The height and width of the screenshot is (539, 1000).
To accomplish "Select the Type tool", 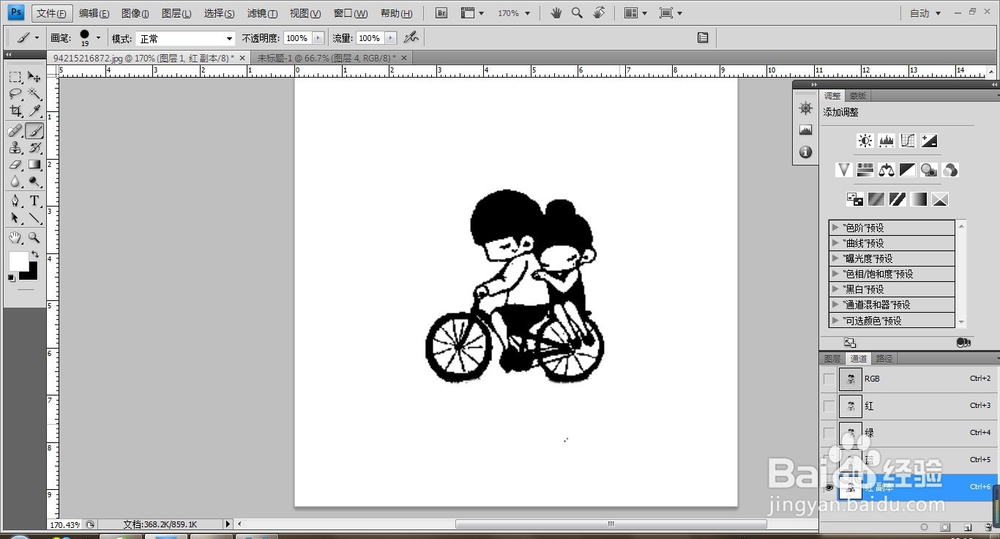I will coord(34,202).
